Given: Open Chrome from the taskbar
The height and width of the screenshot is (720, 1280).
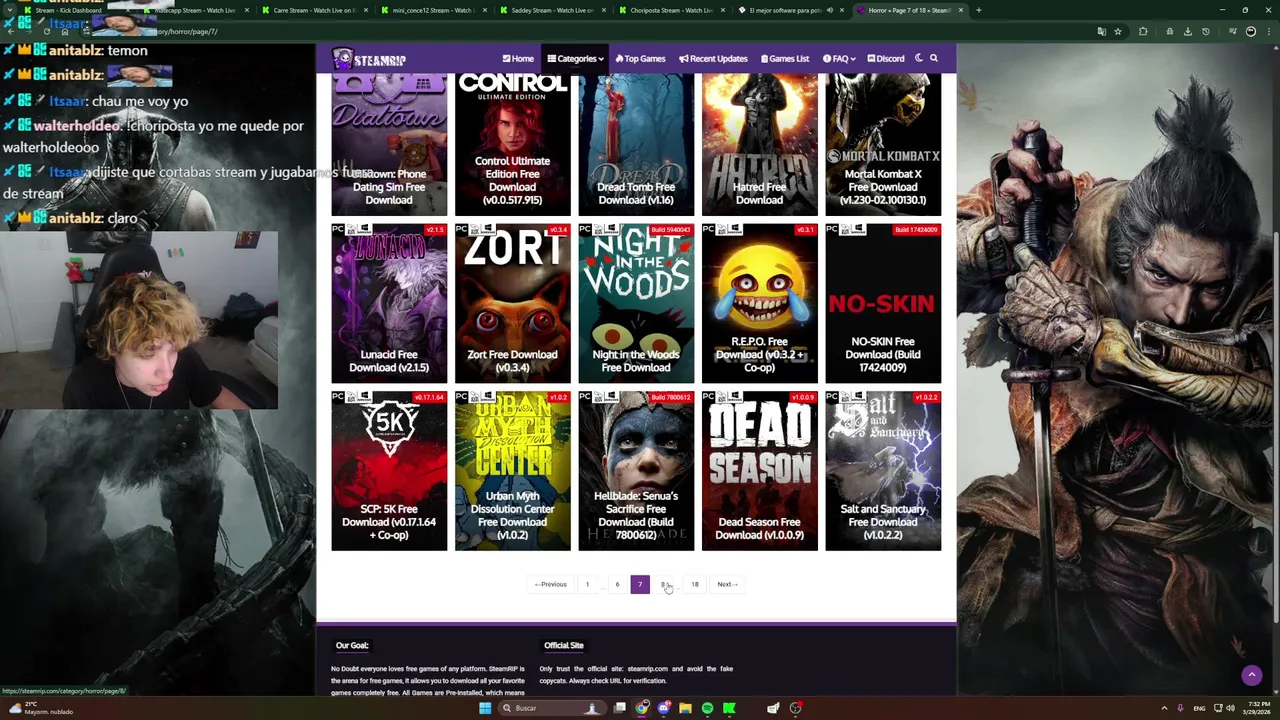Looking at the screenshot, I should [x=642, y=708].
